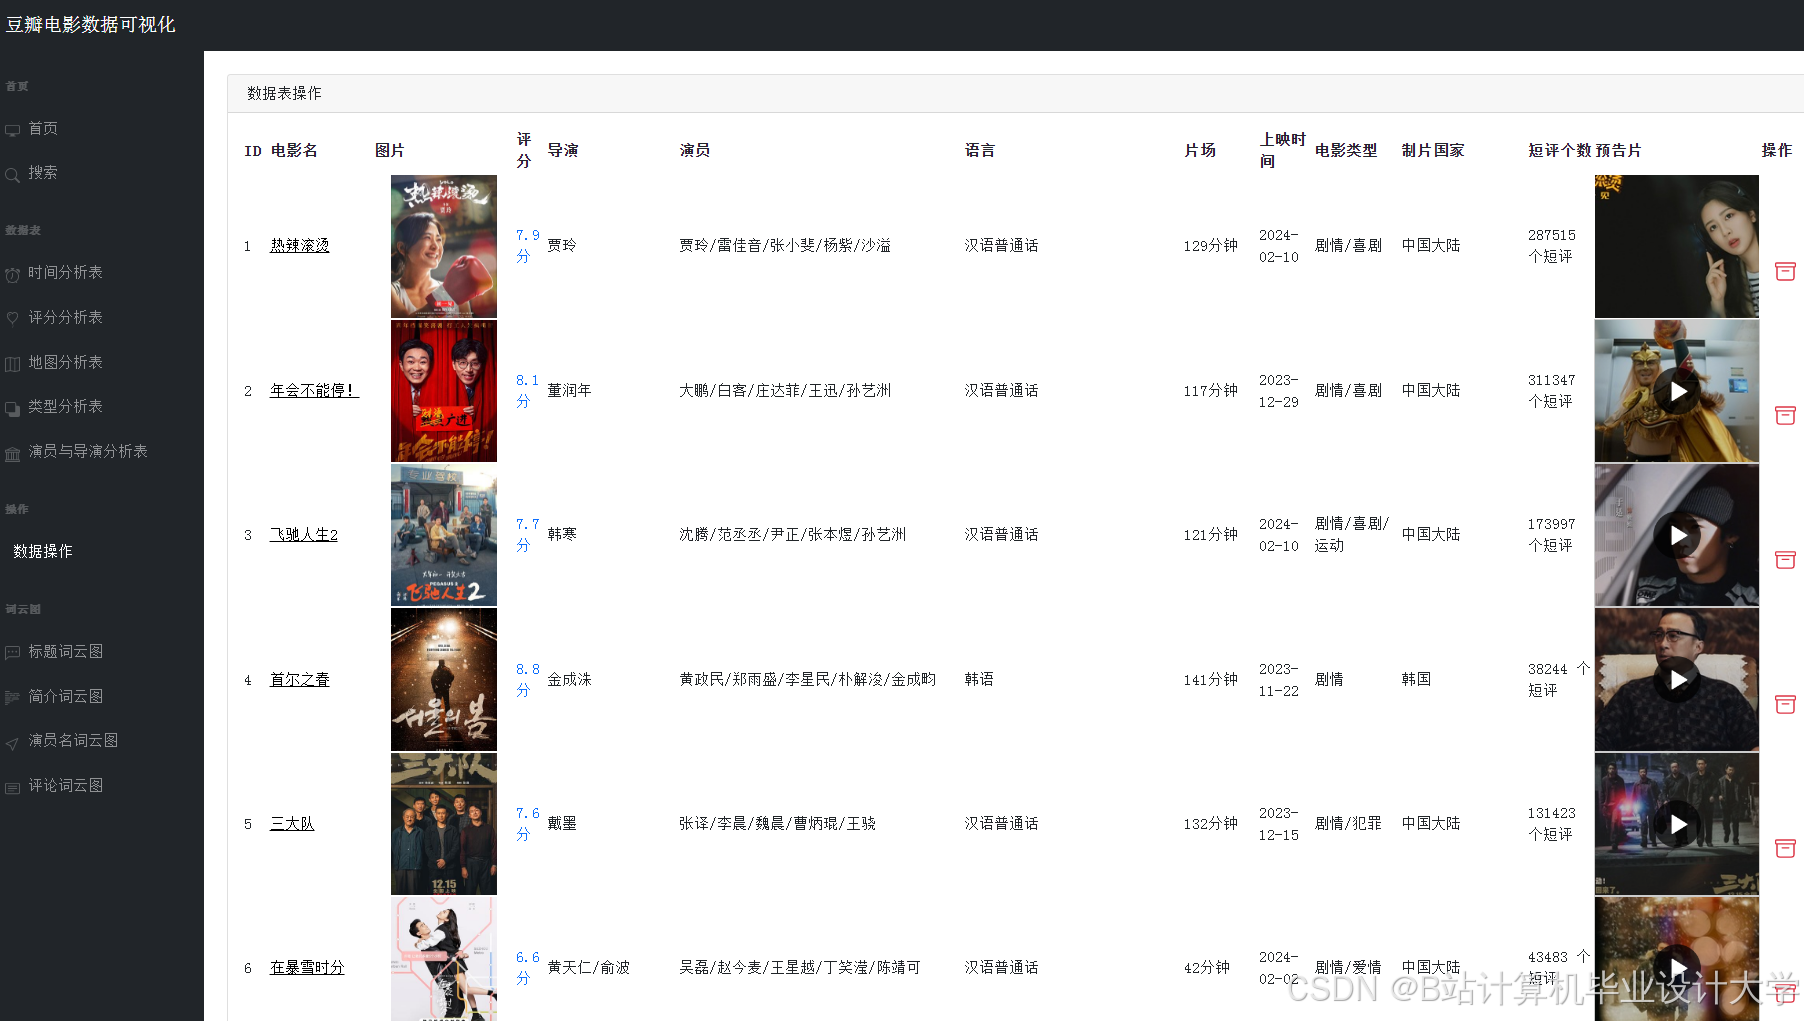This screenshot has height=1021, width=1804.
Task: Play the trailer for 首尔之春
Action: [x=1677, y=680]
